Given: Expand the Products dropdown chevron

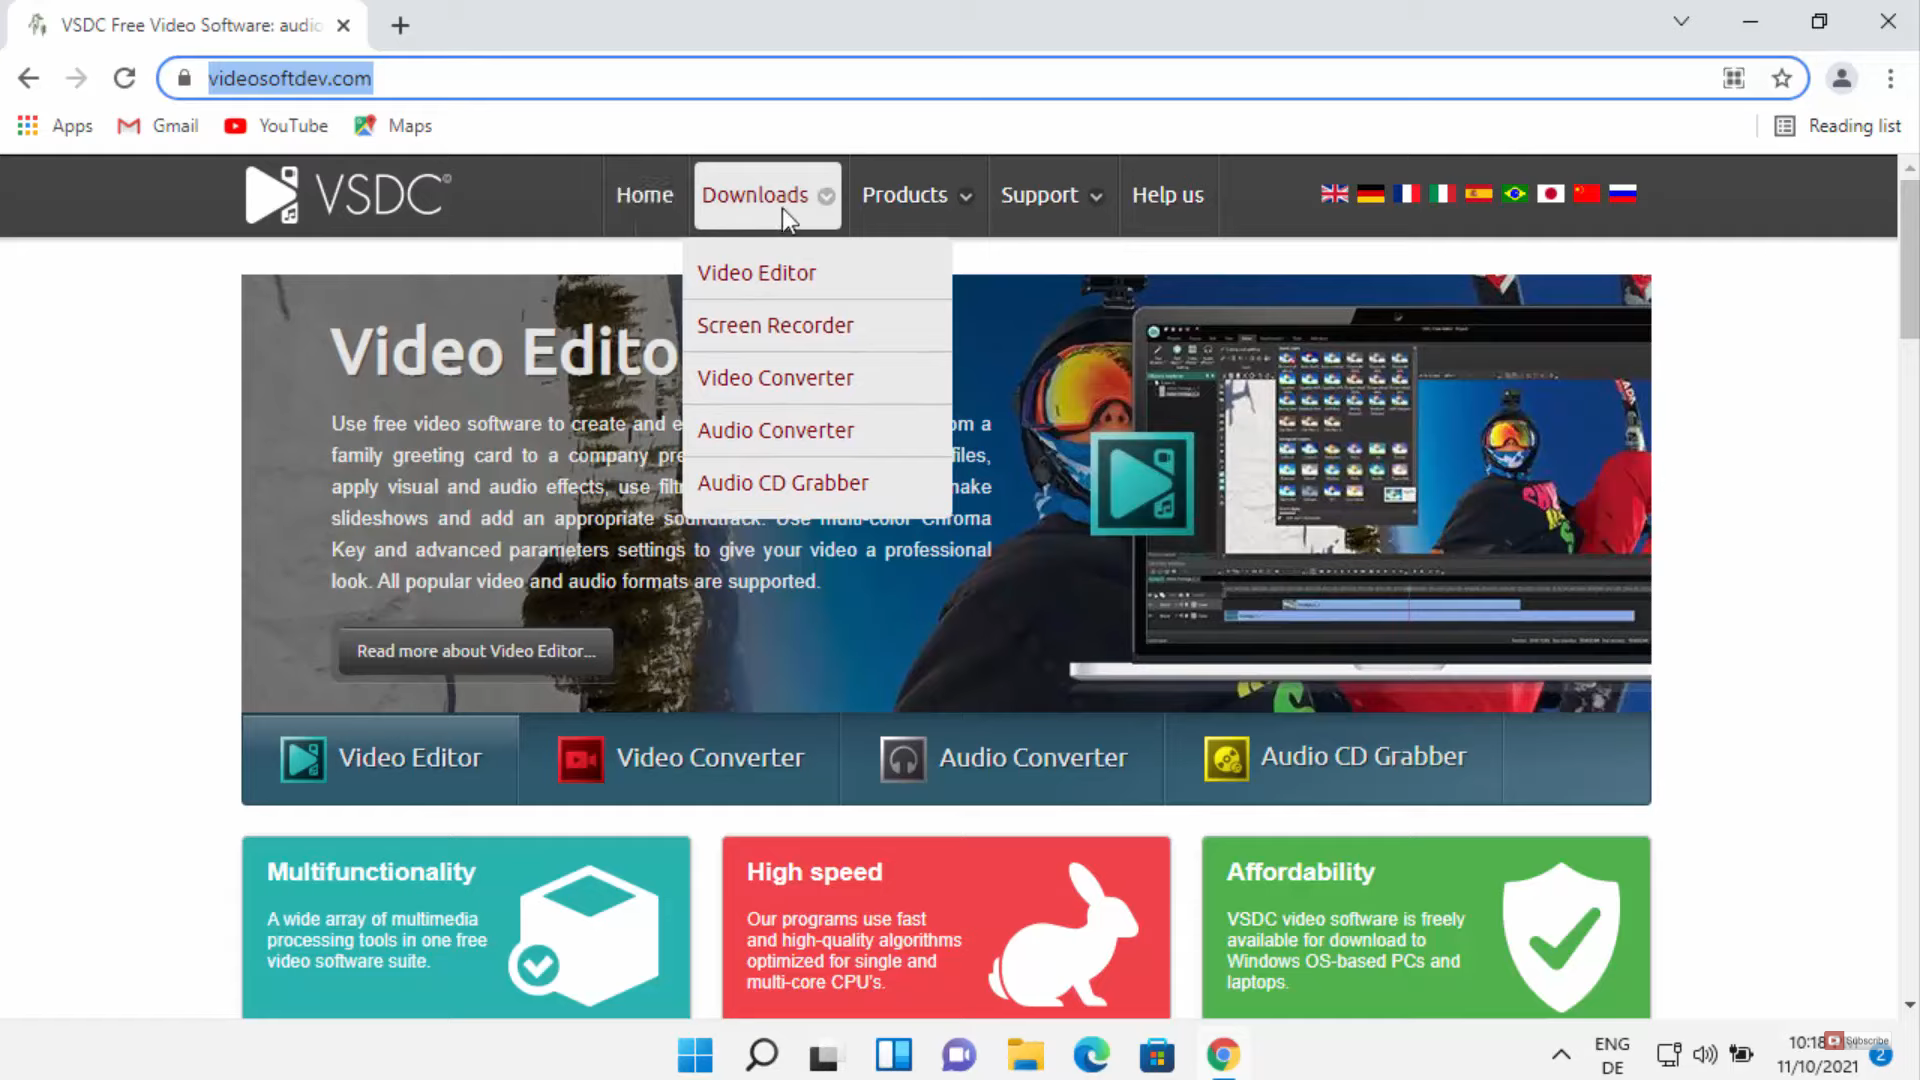Looking at the screenshot, I should (x=966, y=197).
